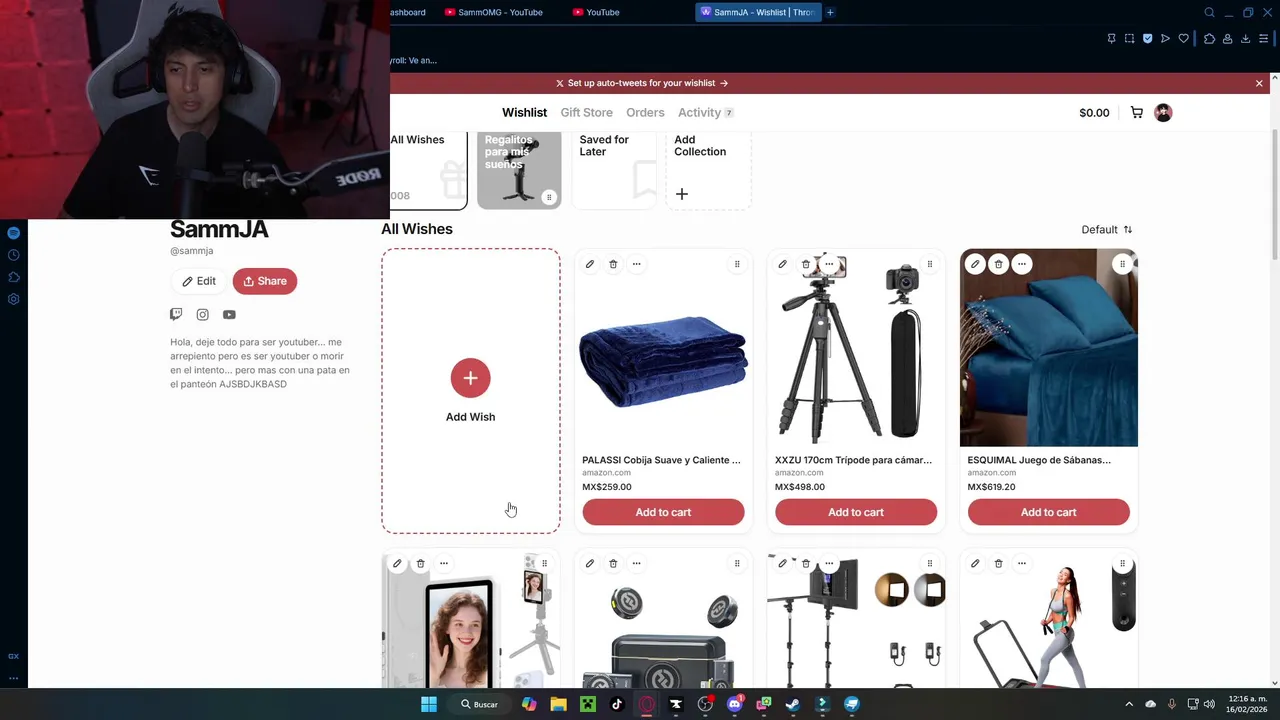Edit the XXZU Trípode wish with pencil icon
Viewport: 1280px width, 720px height.
click(782, 264)
